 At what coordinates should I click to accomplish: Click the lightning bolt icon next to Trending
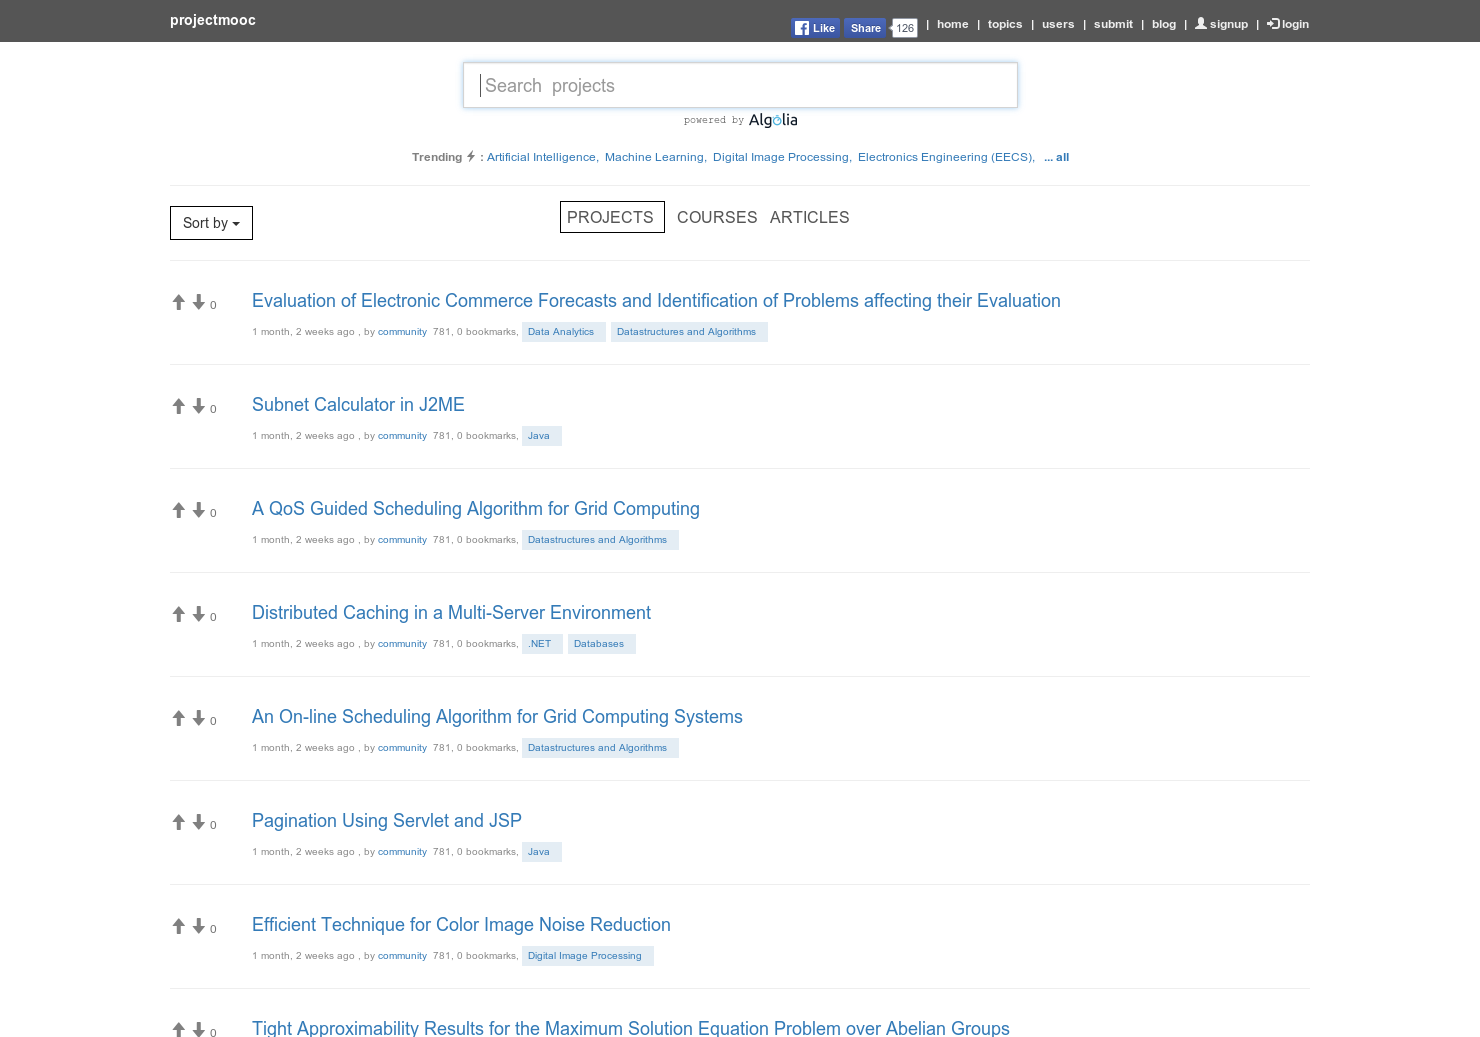pos(470,156)
